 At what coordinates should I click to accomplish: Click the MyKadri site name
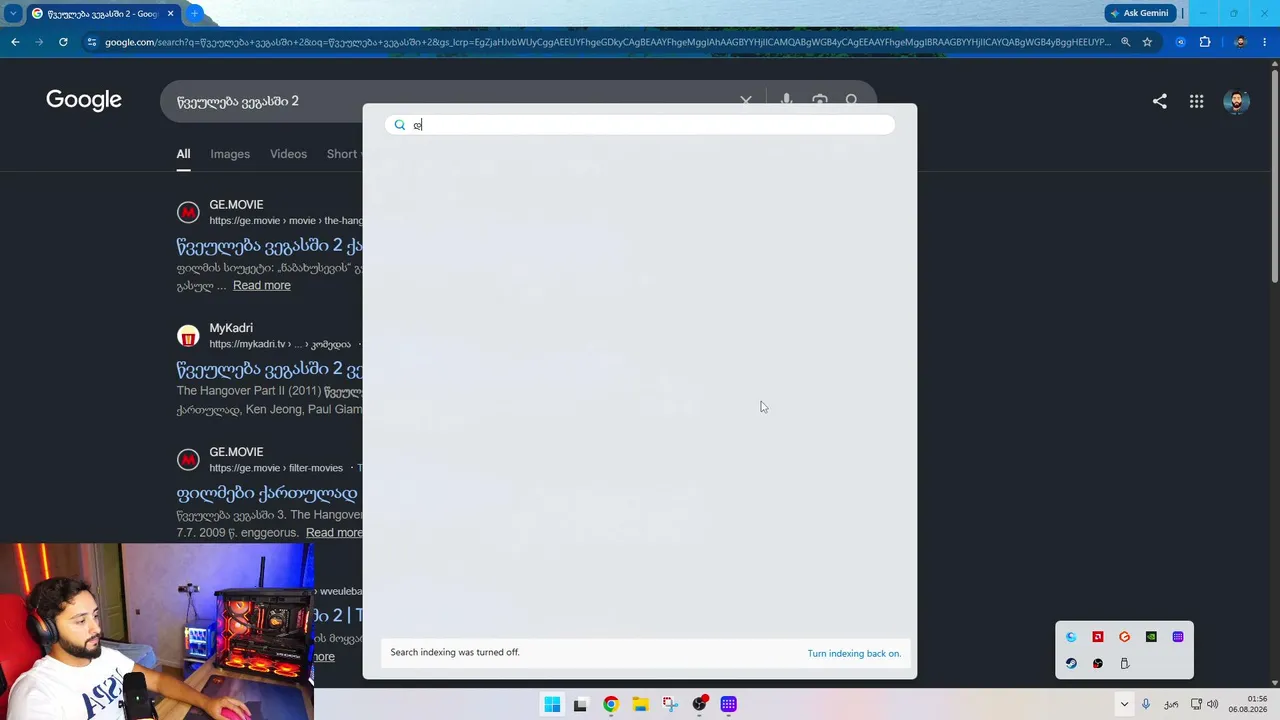click(x=231, y=328)
